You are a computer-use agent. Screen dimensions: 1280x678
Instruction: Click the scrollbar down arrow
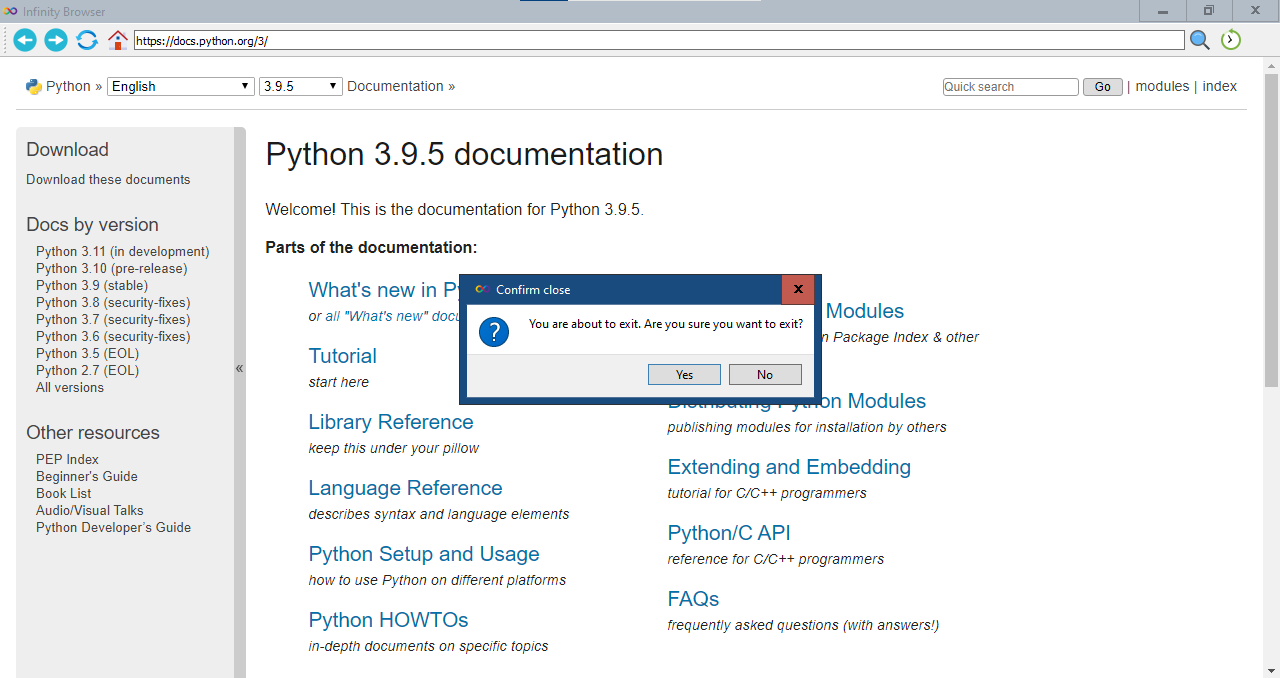click(1271, 669)
